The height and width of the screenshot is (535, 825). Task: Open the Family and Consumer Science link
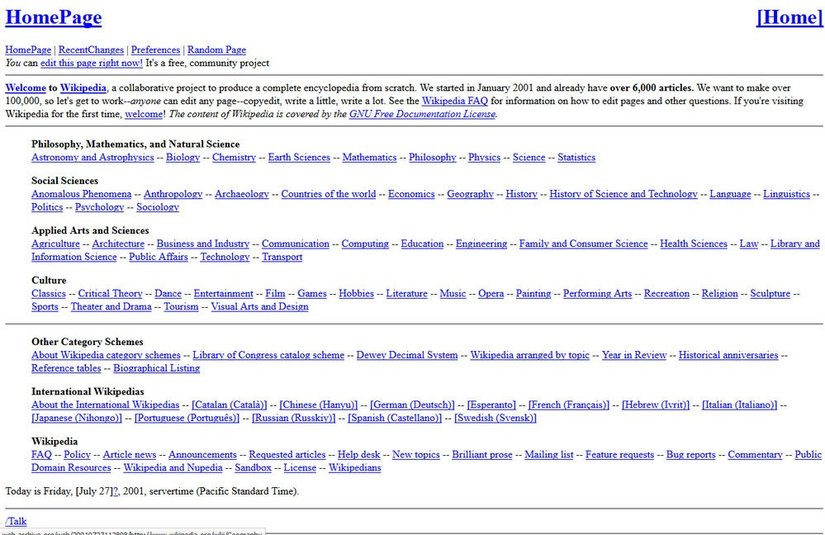coord(583,244)
